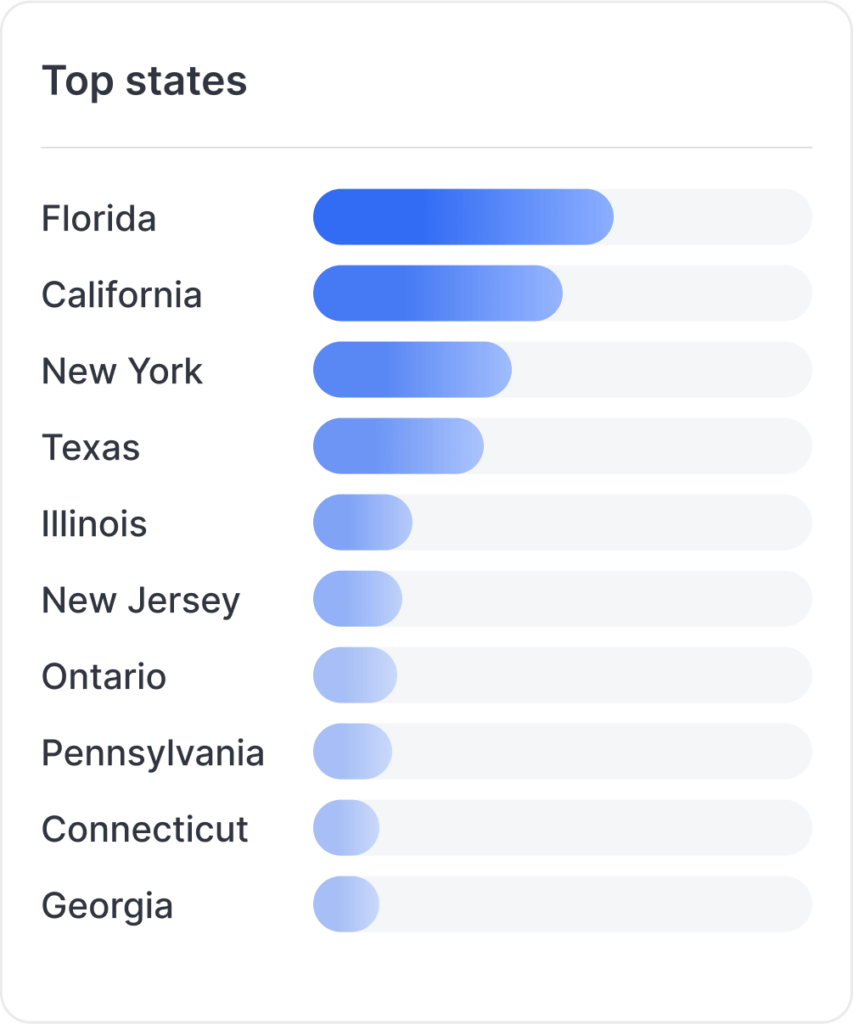Click the Ontario label

[104, 676]
